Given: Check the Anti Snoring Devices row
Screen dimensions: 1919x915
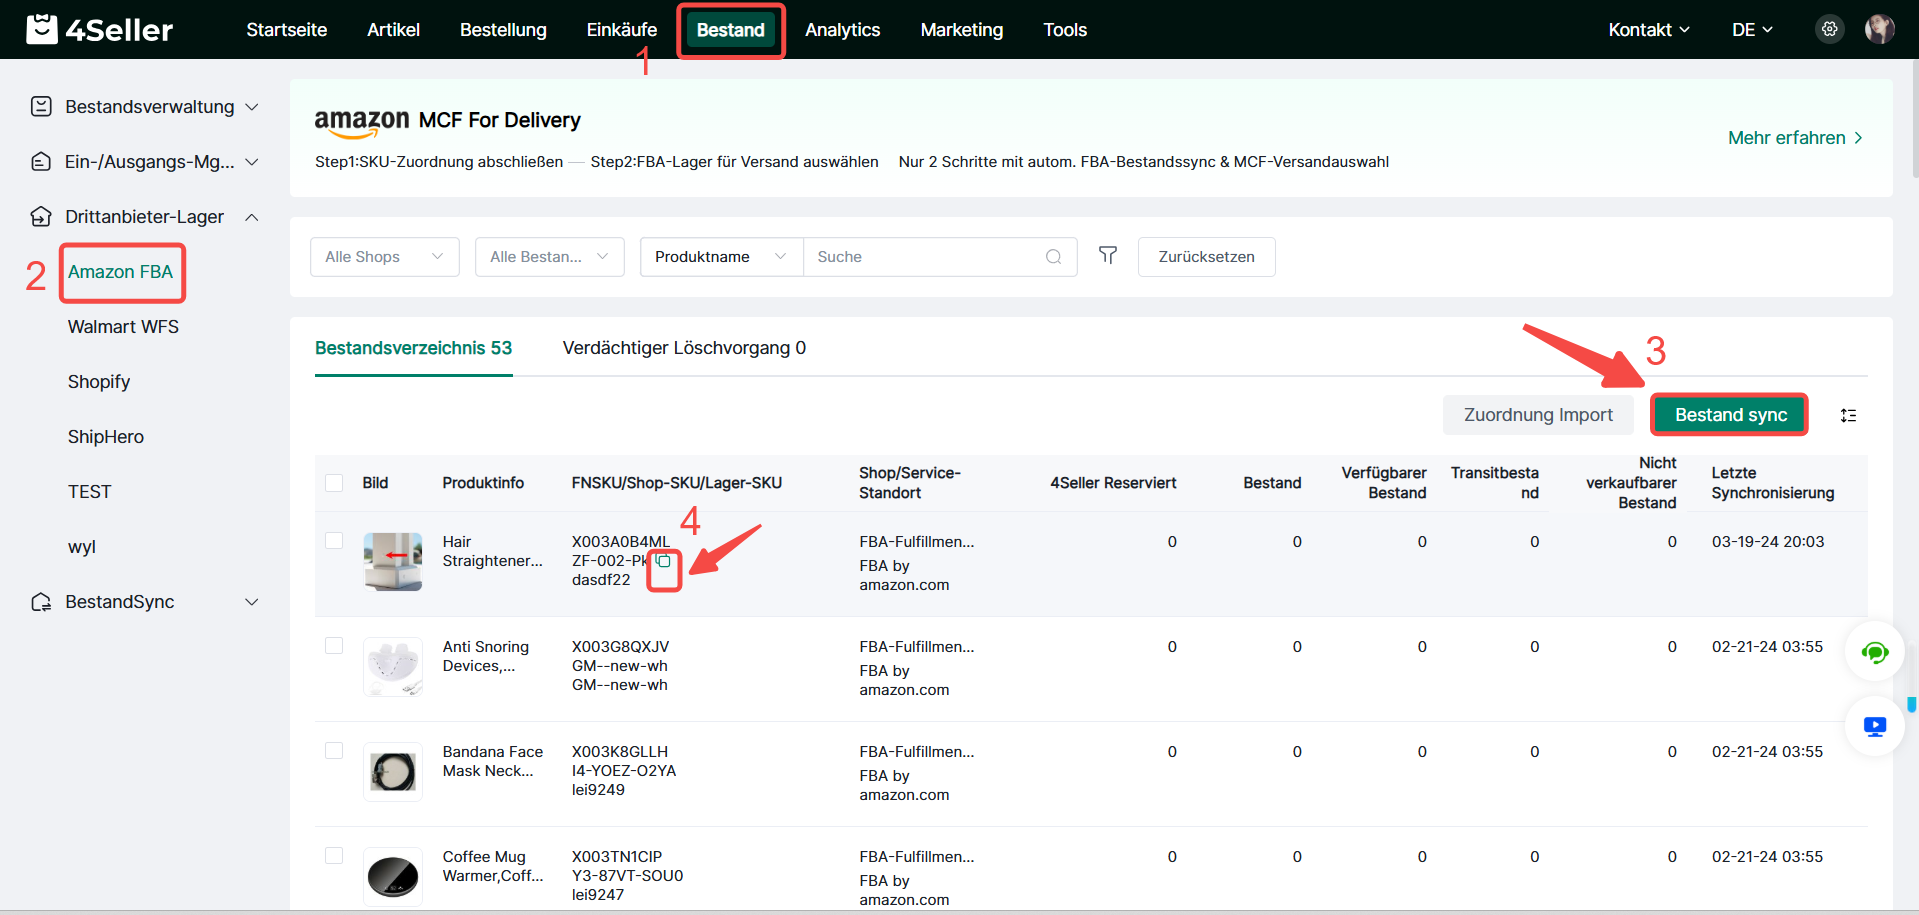Looking at the screenshot, I should tap(334, 646).
